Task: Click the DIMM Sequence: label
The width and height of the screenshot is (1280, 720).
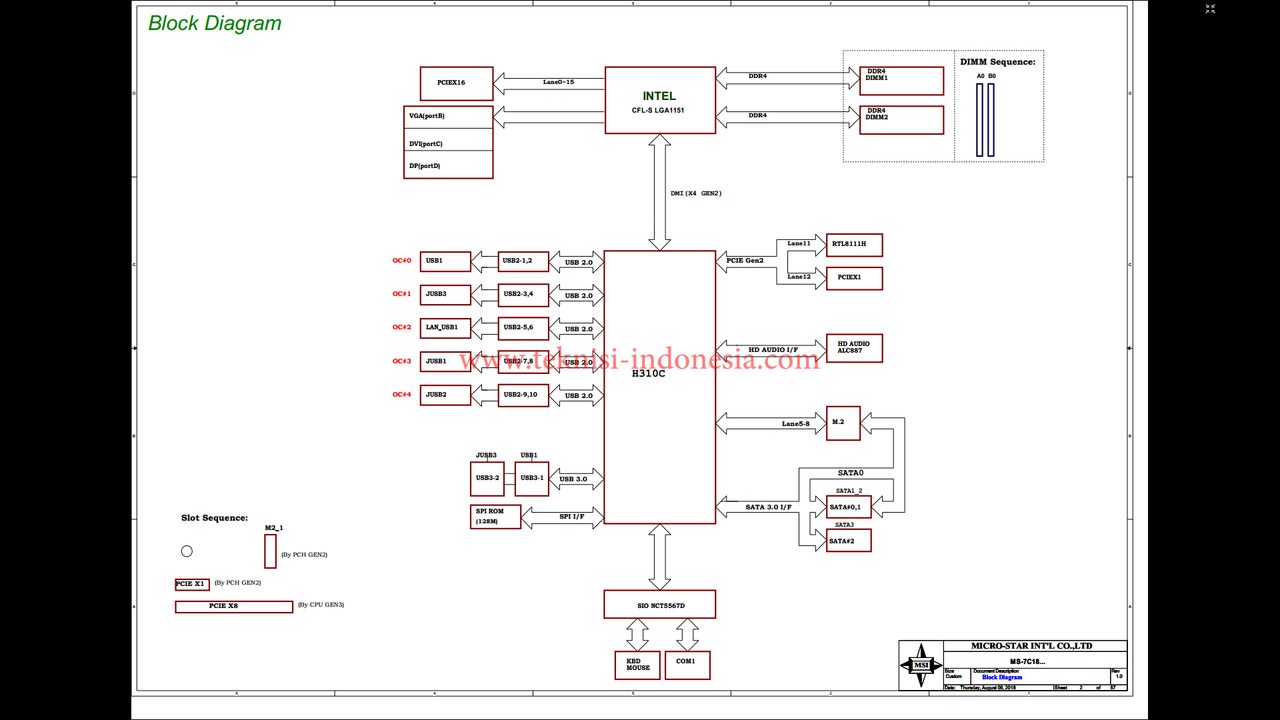Action: [x=997, y=62]
